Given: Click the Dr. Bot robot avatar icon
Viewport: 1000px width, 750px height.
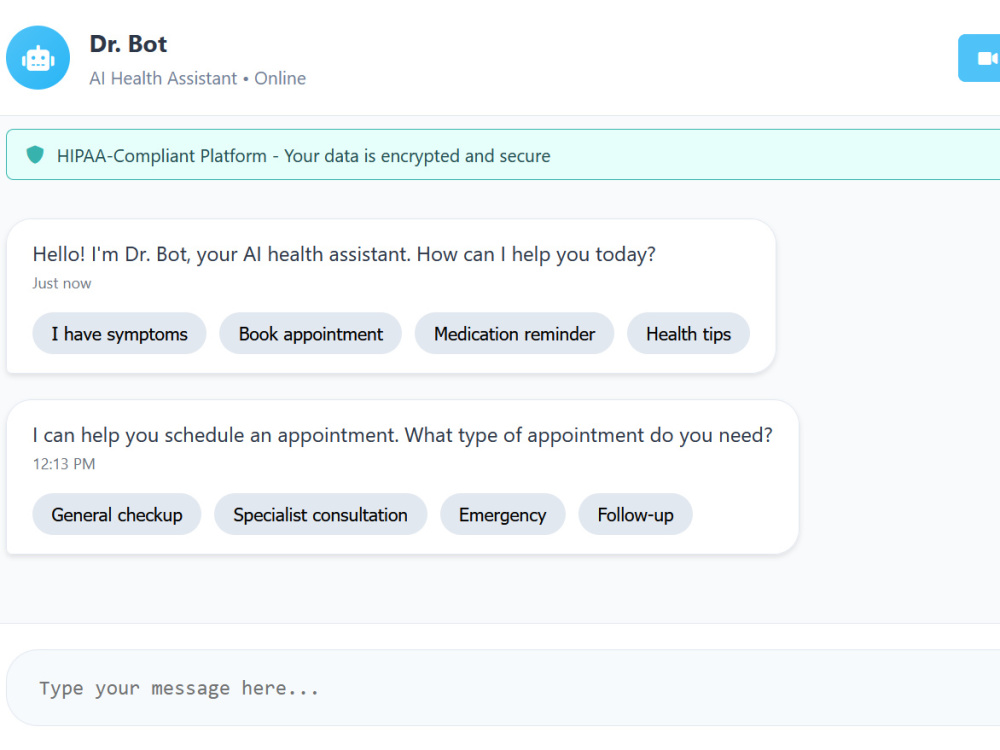Looking at the screenshot, I should click(38, 58).
